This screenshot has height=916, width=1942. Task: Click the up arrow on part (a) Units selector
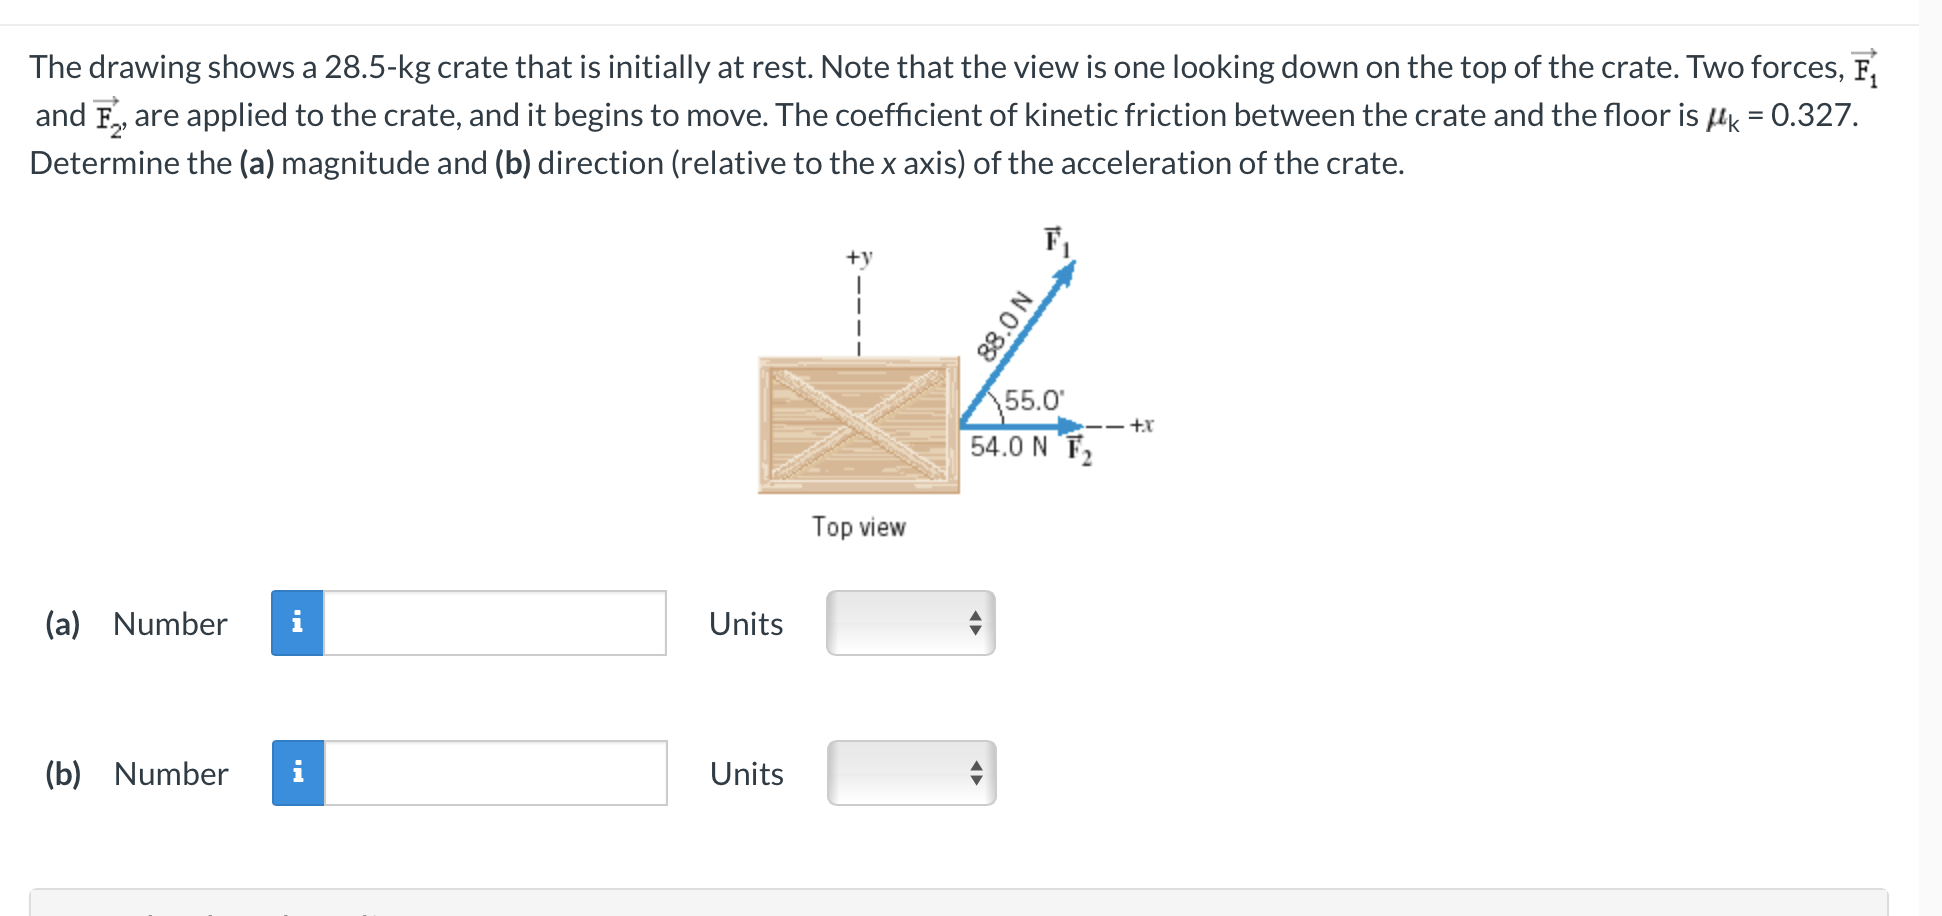(977, 617)
